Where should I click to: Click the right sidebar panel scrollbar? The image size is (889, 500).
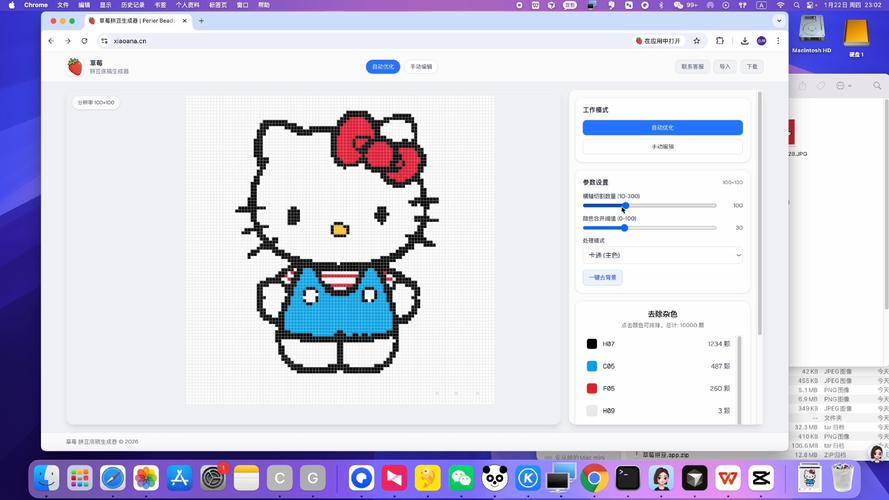click(760, 213)
